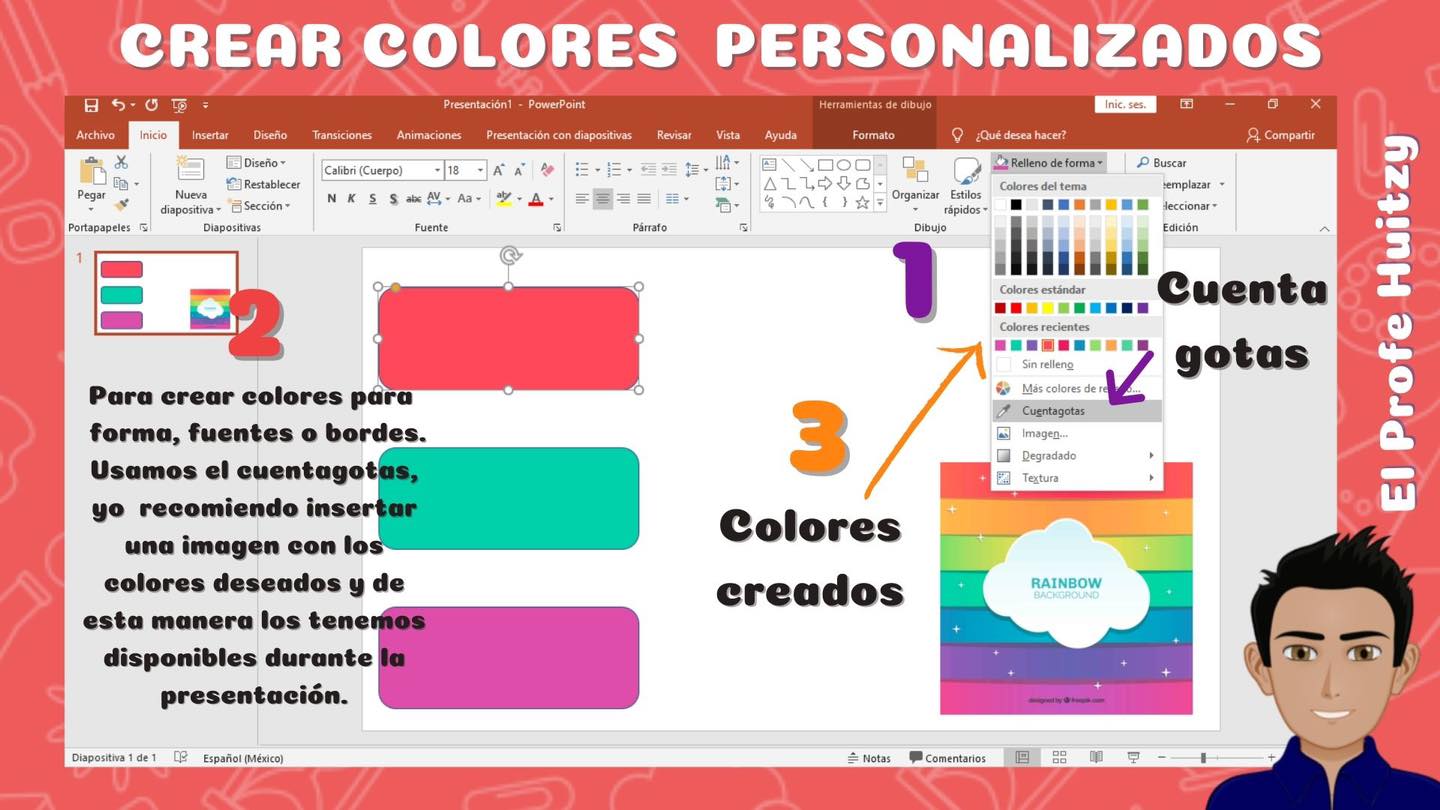Click the clear formatting eraser icon
The image size is (1440, 810).
[x=547, y=170]
